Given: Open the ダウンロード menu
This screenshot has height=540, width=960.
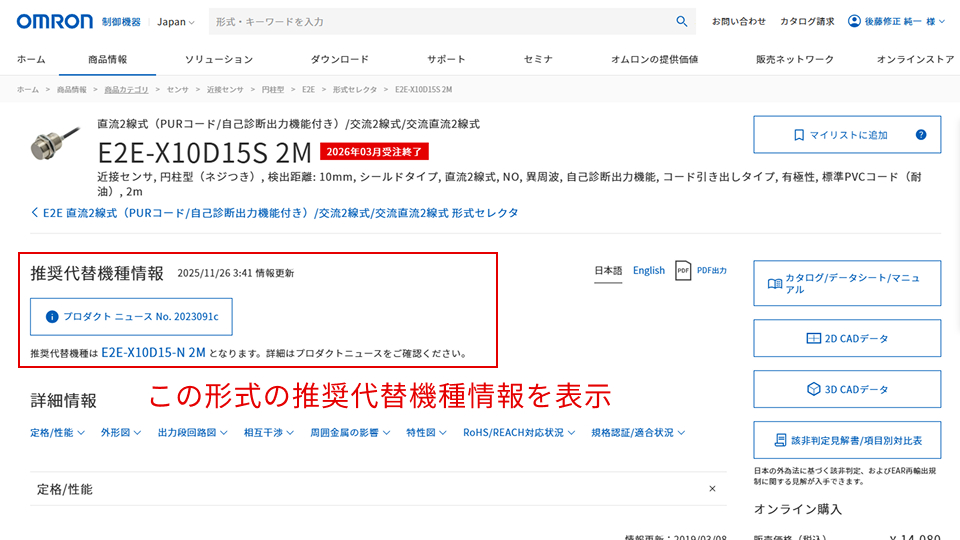Looking at the screenshot, I should 339,59.
